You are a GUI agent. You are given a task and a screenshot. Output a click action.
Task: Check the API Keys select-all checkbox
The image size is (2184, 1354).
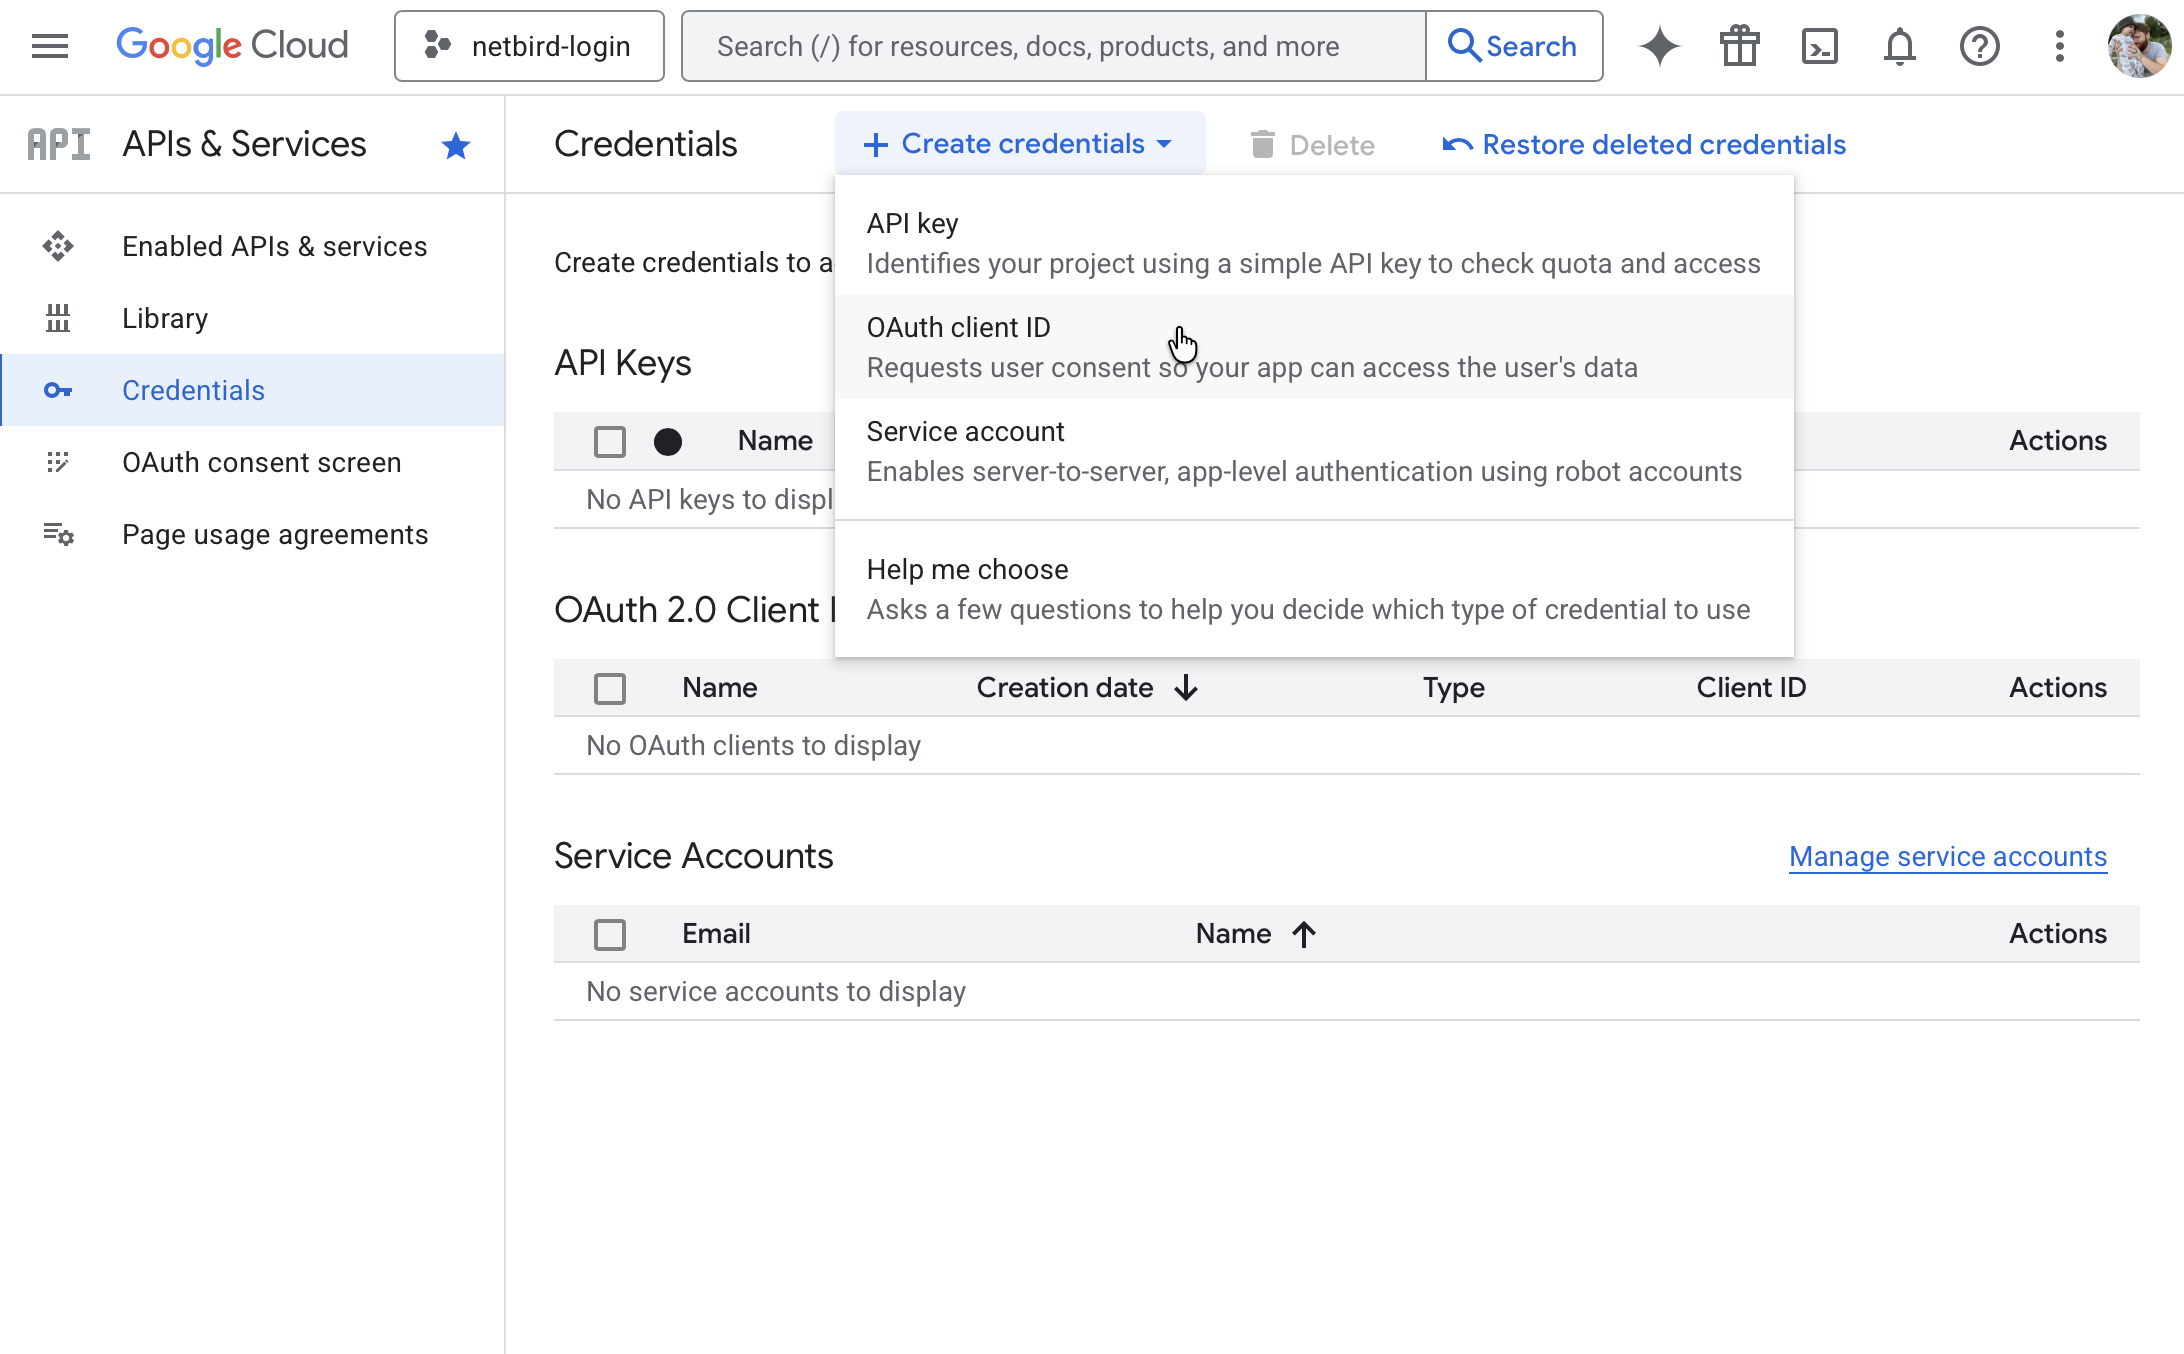[609, 440]
